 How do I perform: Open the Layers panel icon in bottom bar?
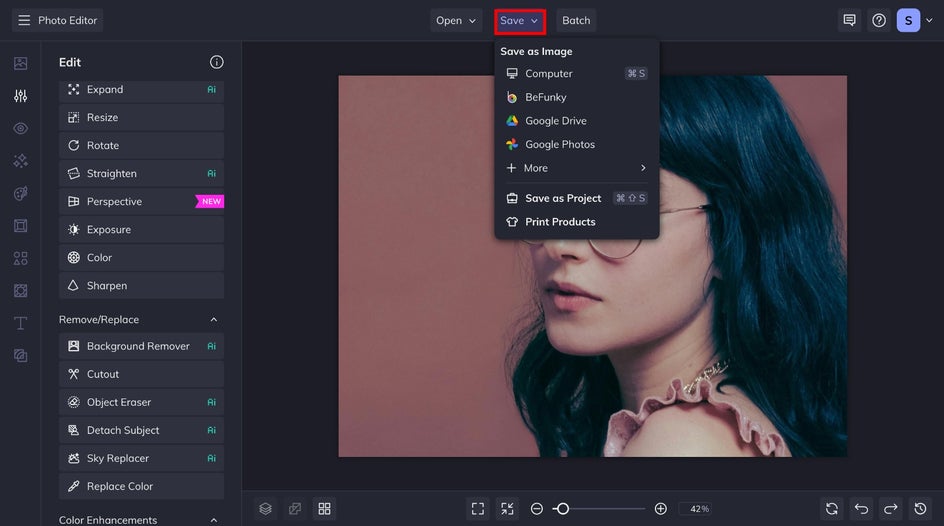pyautogui.click(x=266, y=509)
